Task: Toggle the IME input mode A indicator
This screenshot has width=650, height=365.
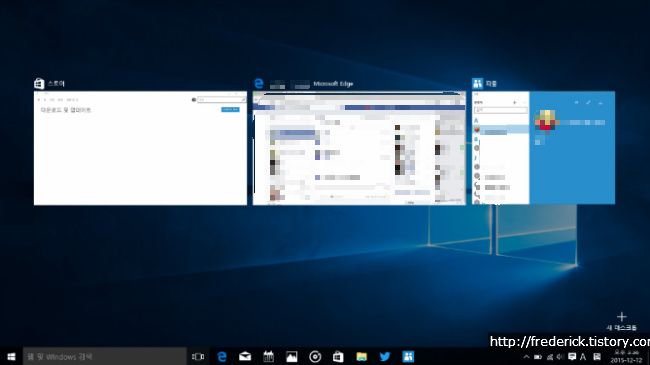Action: (x=583, y=357)
